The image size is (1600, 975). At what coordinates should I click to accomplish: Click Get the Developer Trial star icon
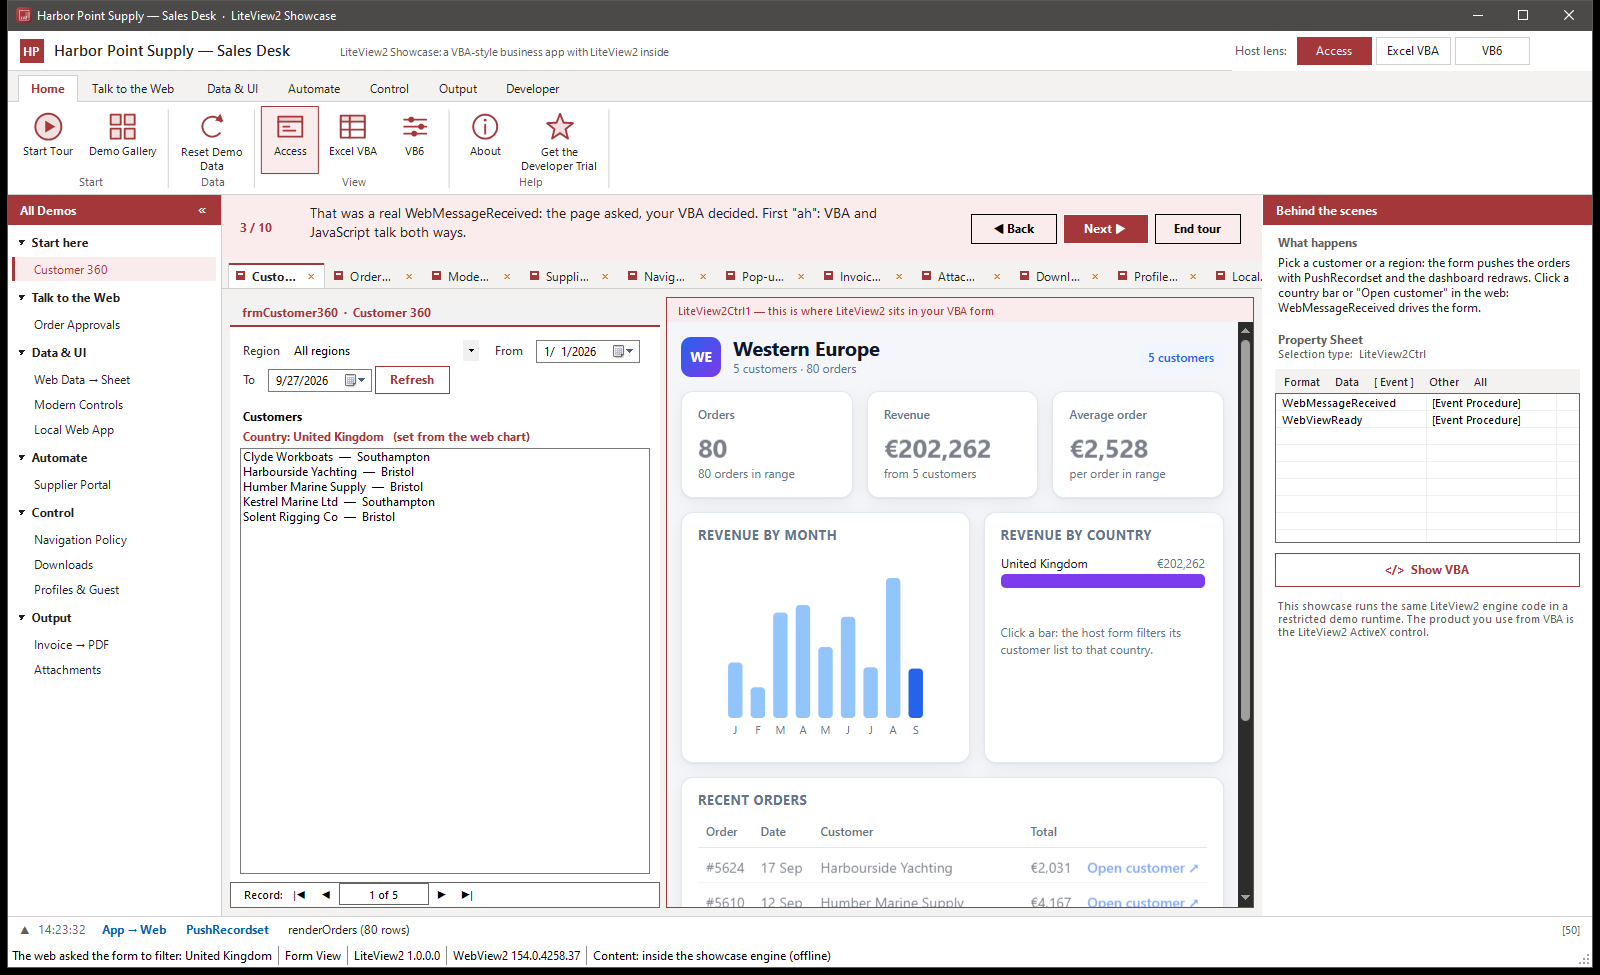point(559,127)
